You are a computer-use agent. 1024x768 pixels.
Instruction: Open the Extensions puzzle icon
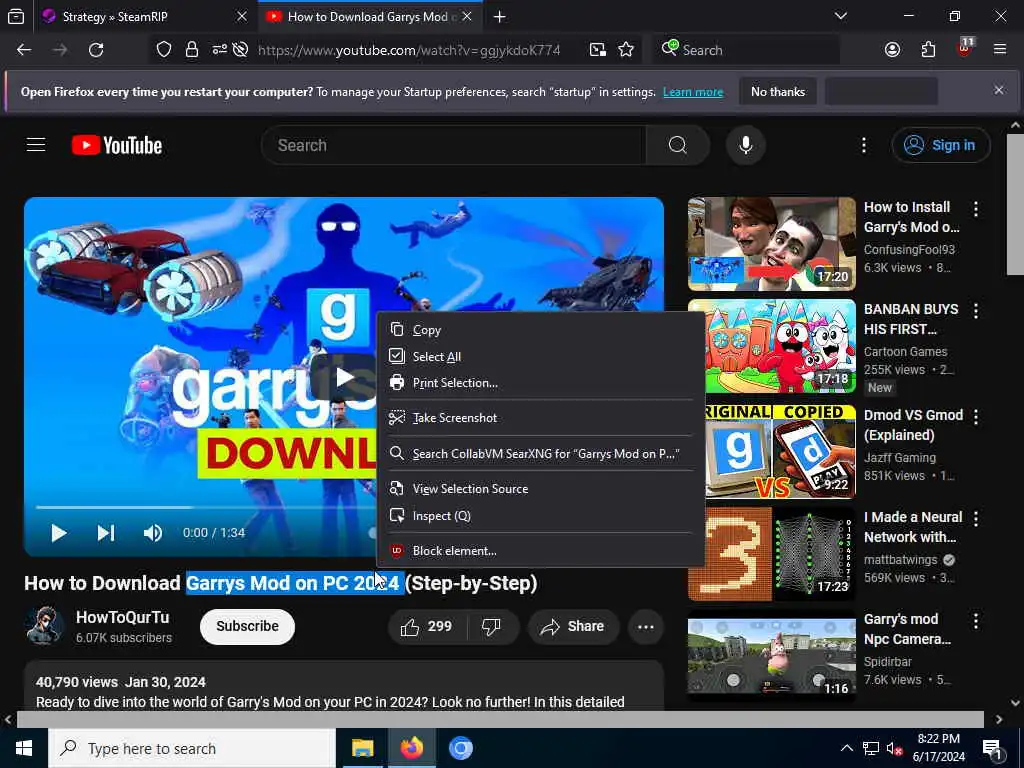point(928,50)
